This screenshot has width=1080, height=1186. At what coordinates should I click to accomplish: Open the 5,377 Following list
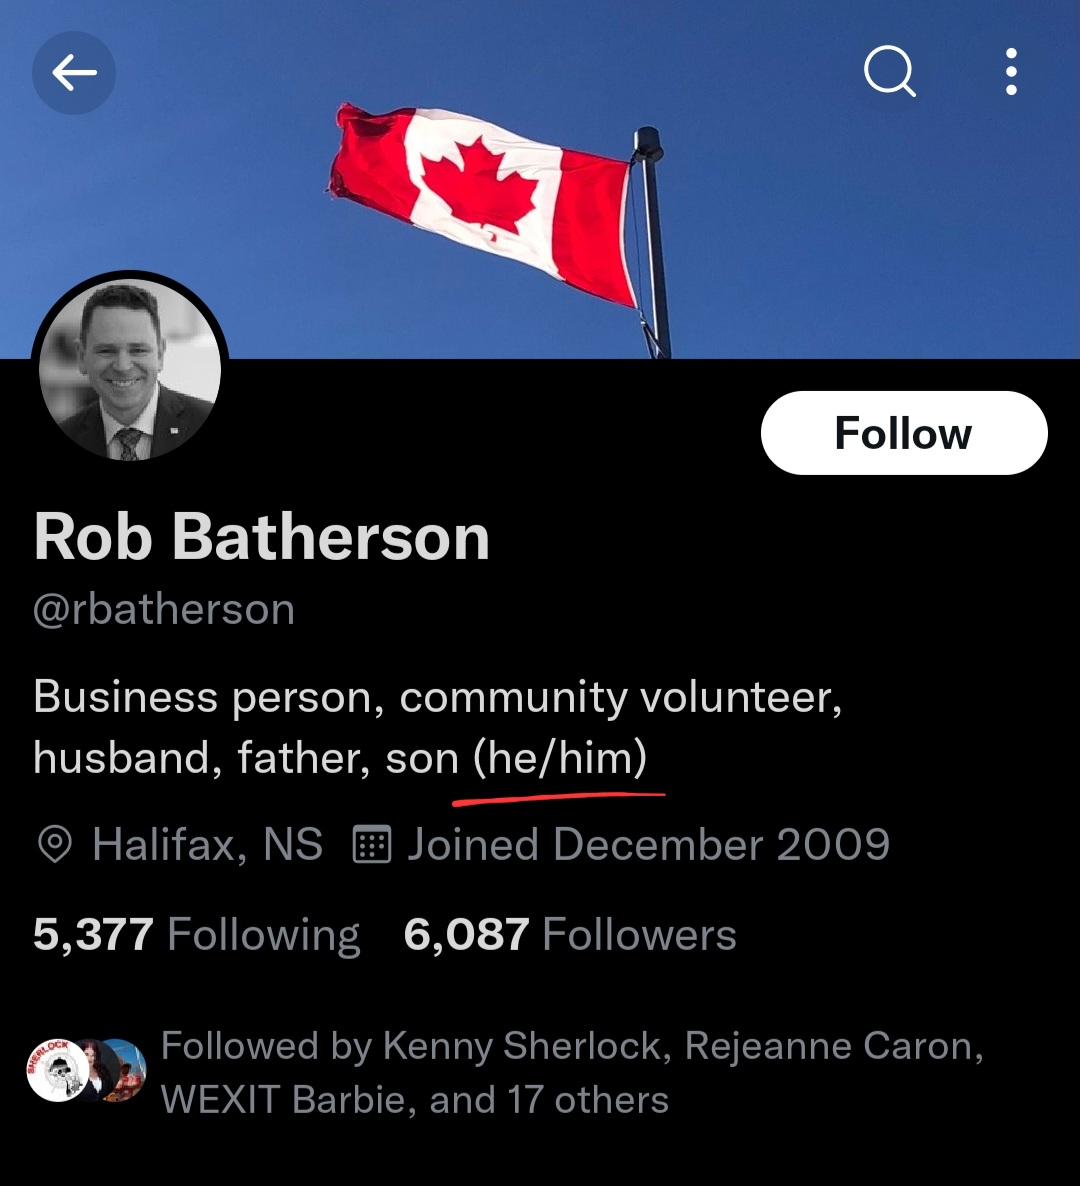(196, 934)
